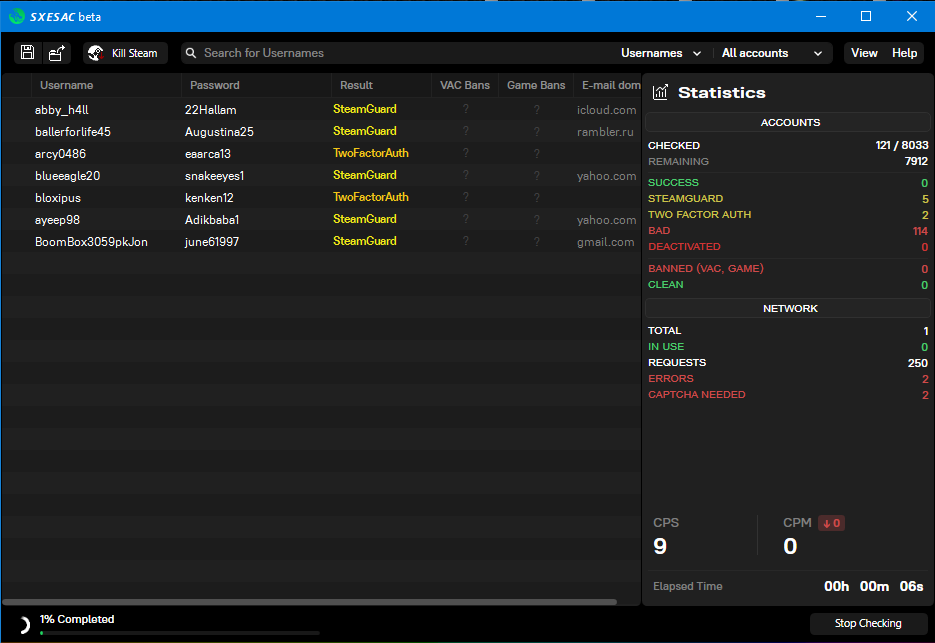Click the BANNED (VAC, GAME) label
The height and width of the screenshot is (643, 935).
coord(705,268)
